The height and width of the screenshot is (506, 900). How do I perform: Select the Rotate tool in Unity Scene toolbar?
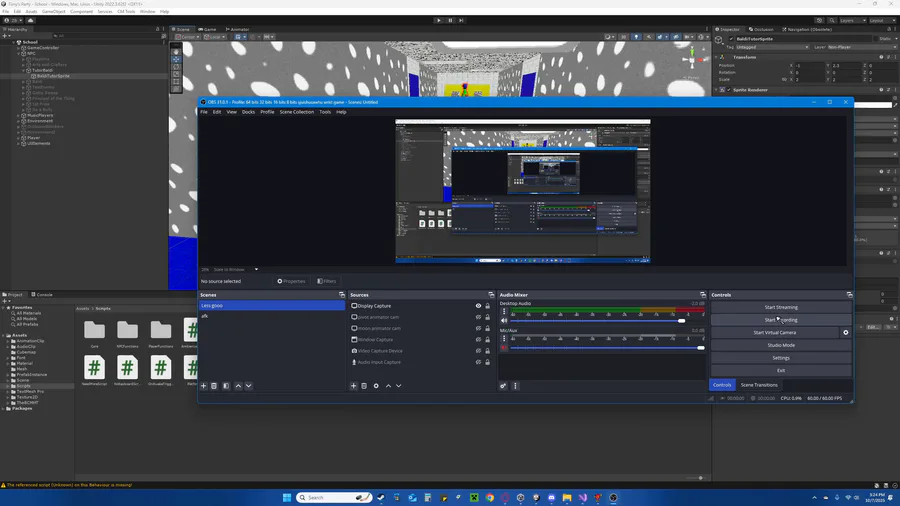tap(176, 67)
